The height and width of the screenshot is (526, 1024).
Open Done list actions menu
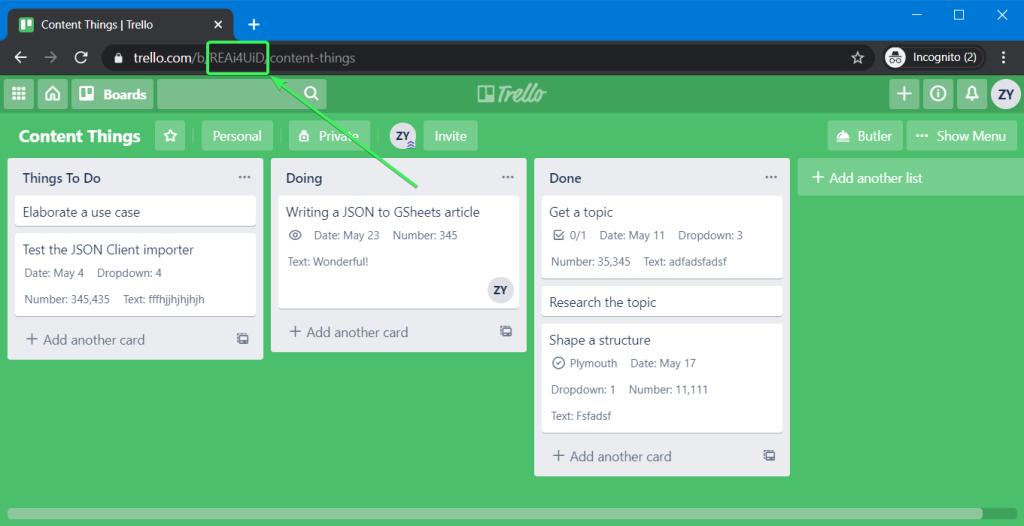[x=771, y=177]
